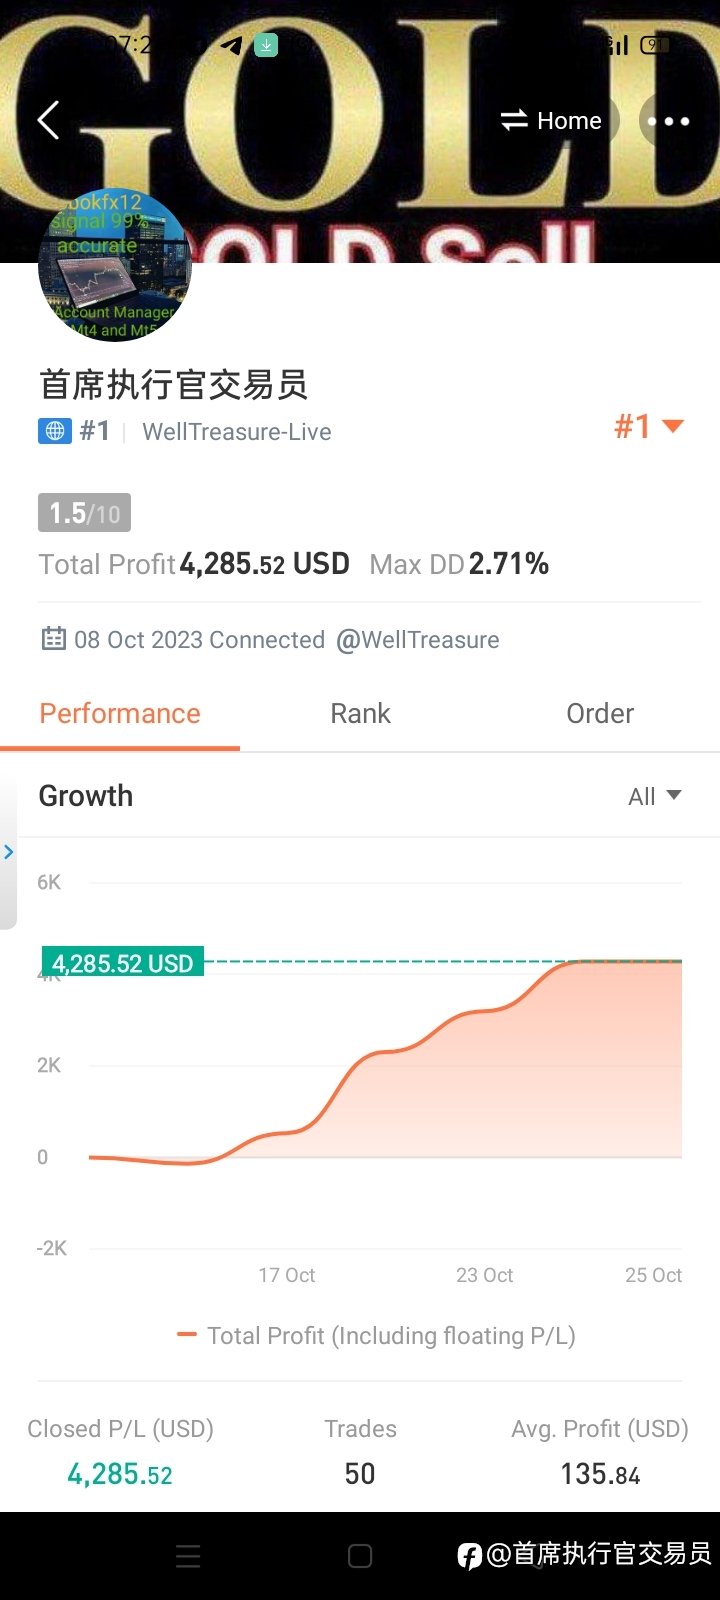720x1600 pixels.
Task: Open the profile avatar picture
Action: [x=115, y=266]
